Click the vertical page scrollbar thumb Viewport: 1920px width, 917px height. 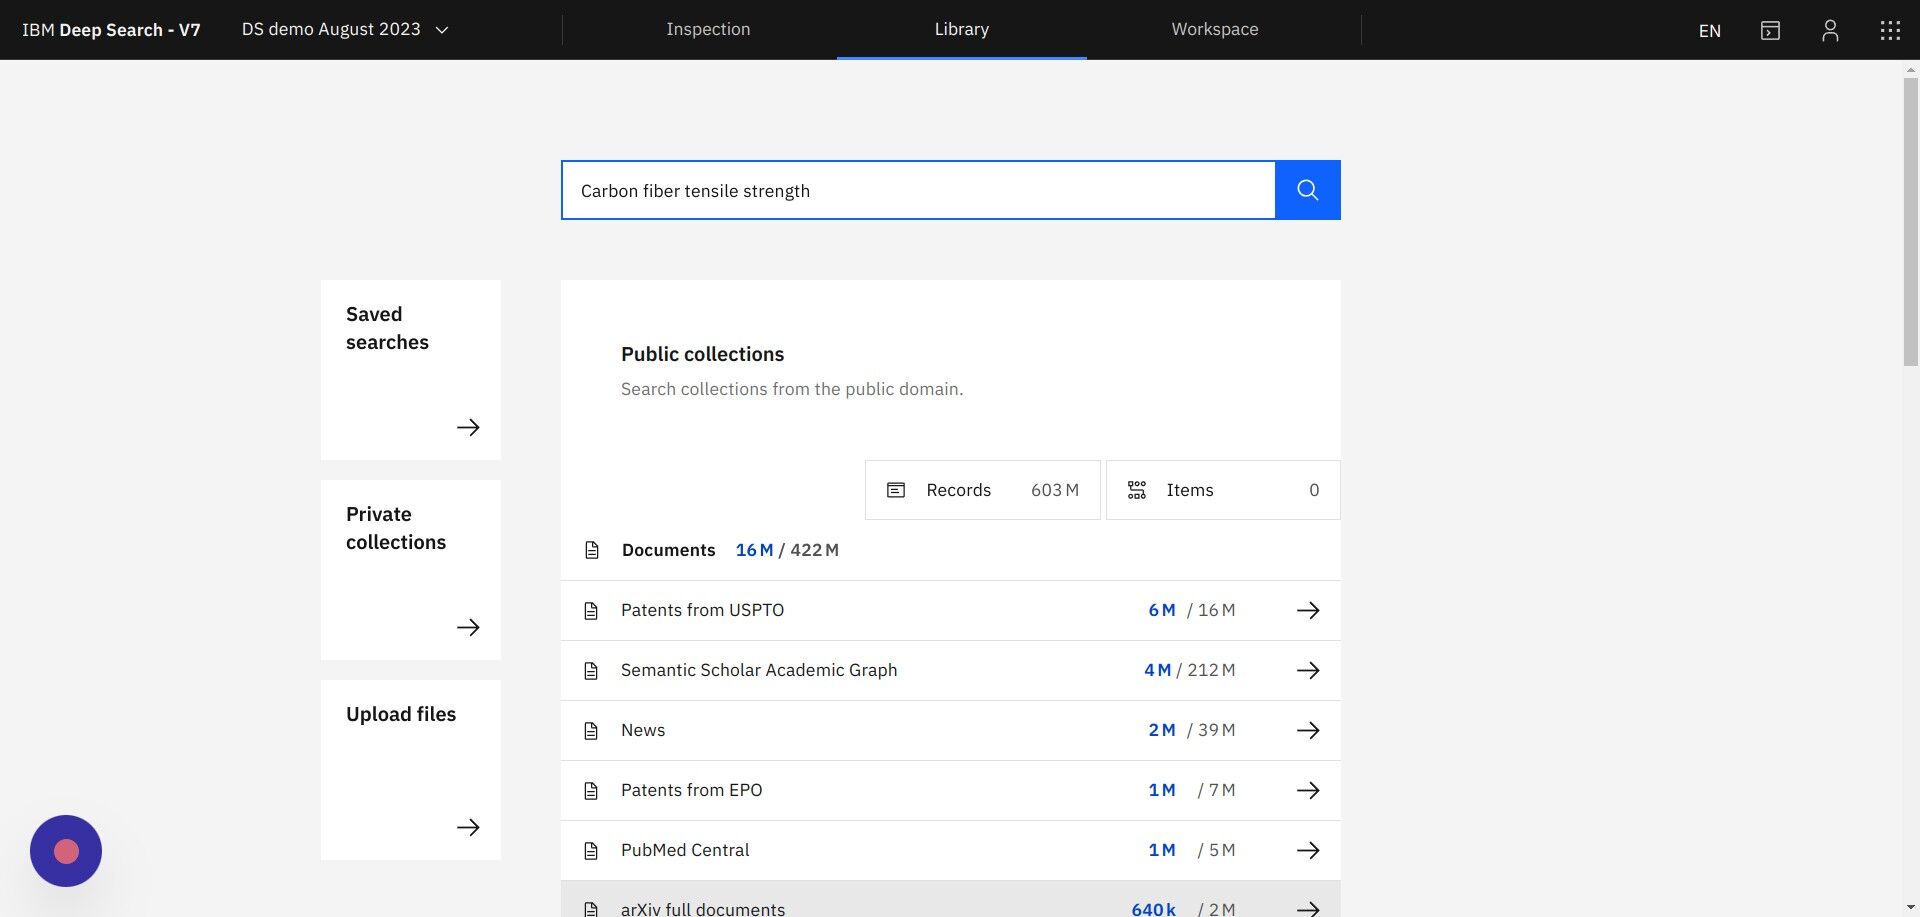[x=1911, y=221]
